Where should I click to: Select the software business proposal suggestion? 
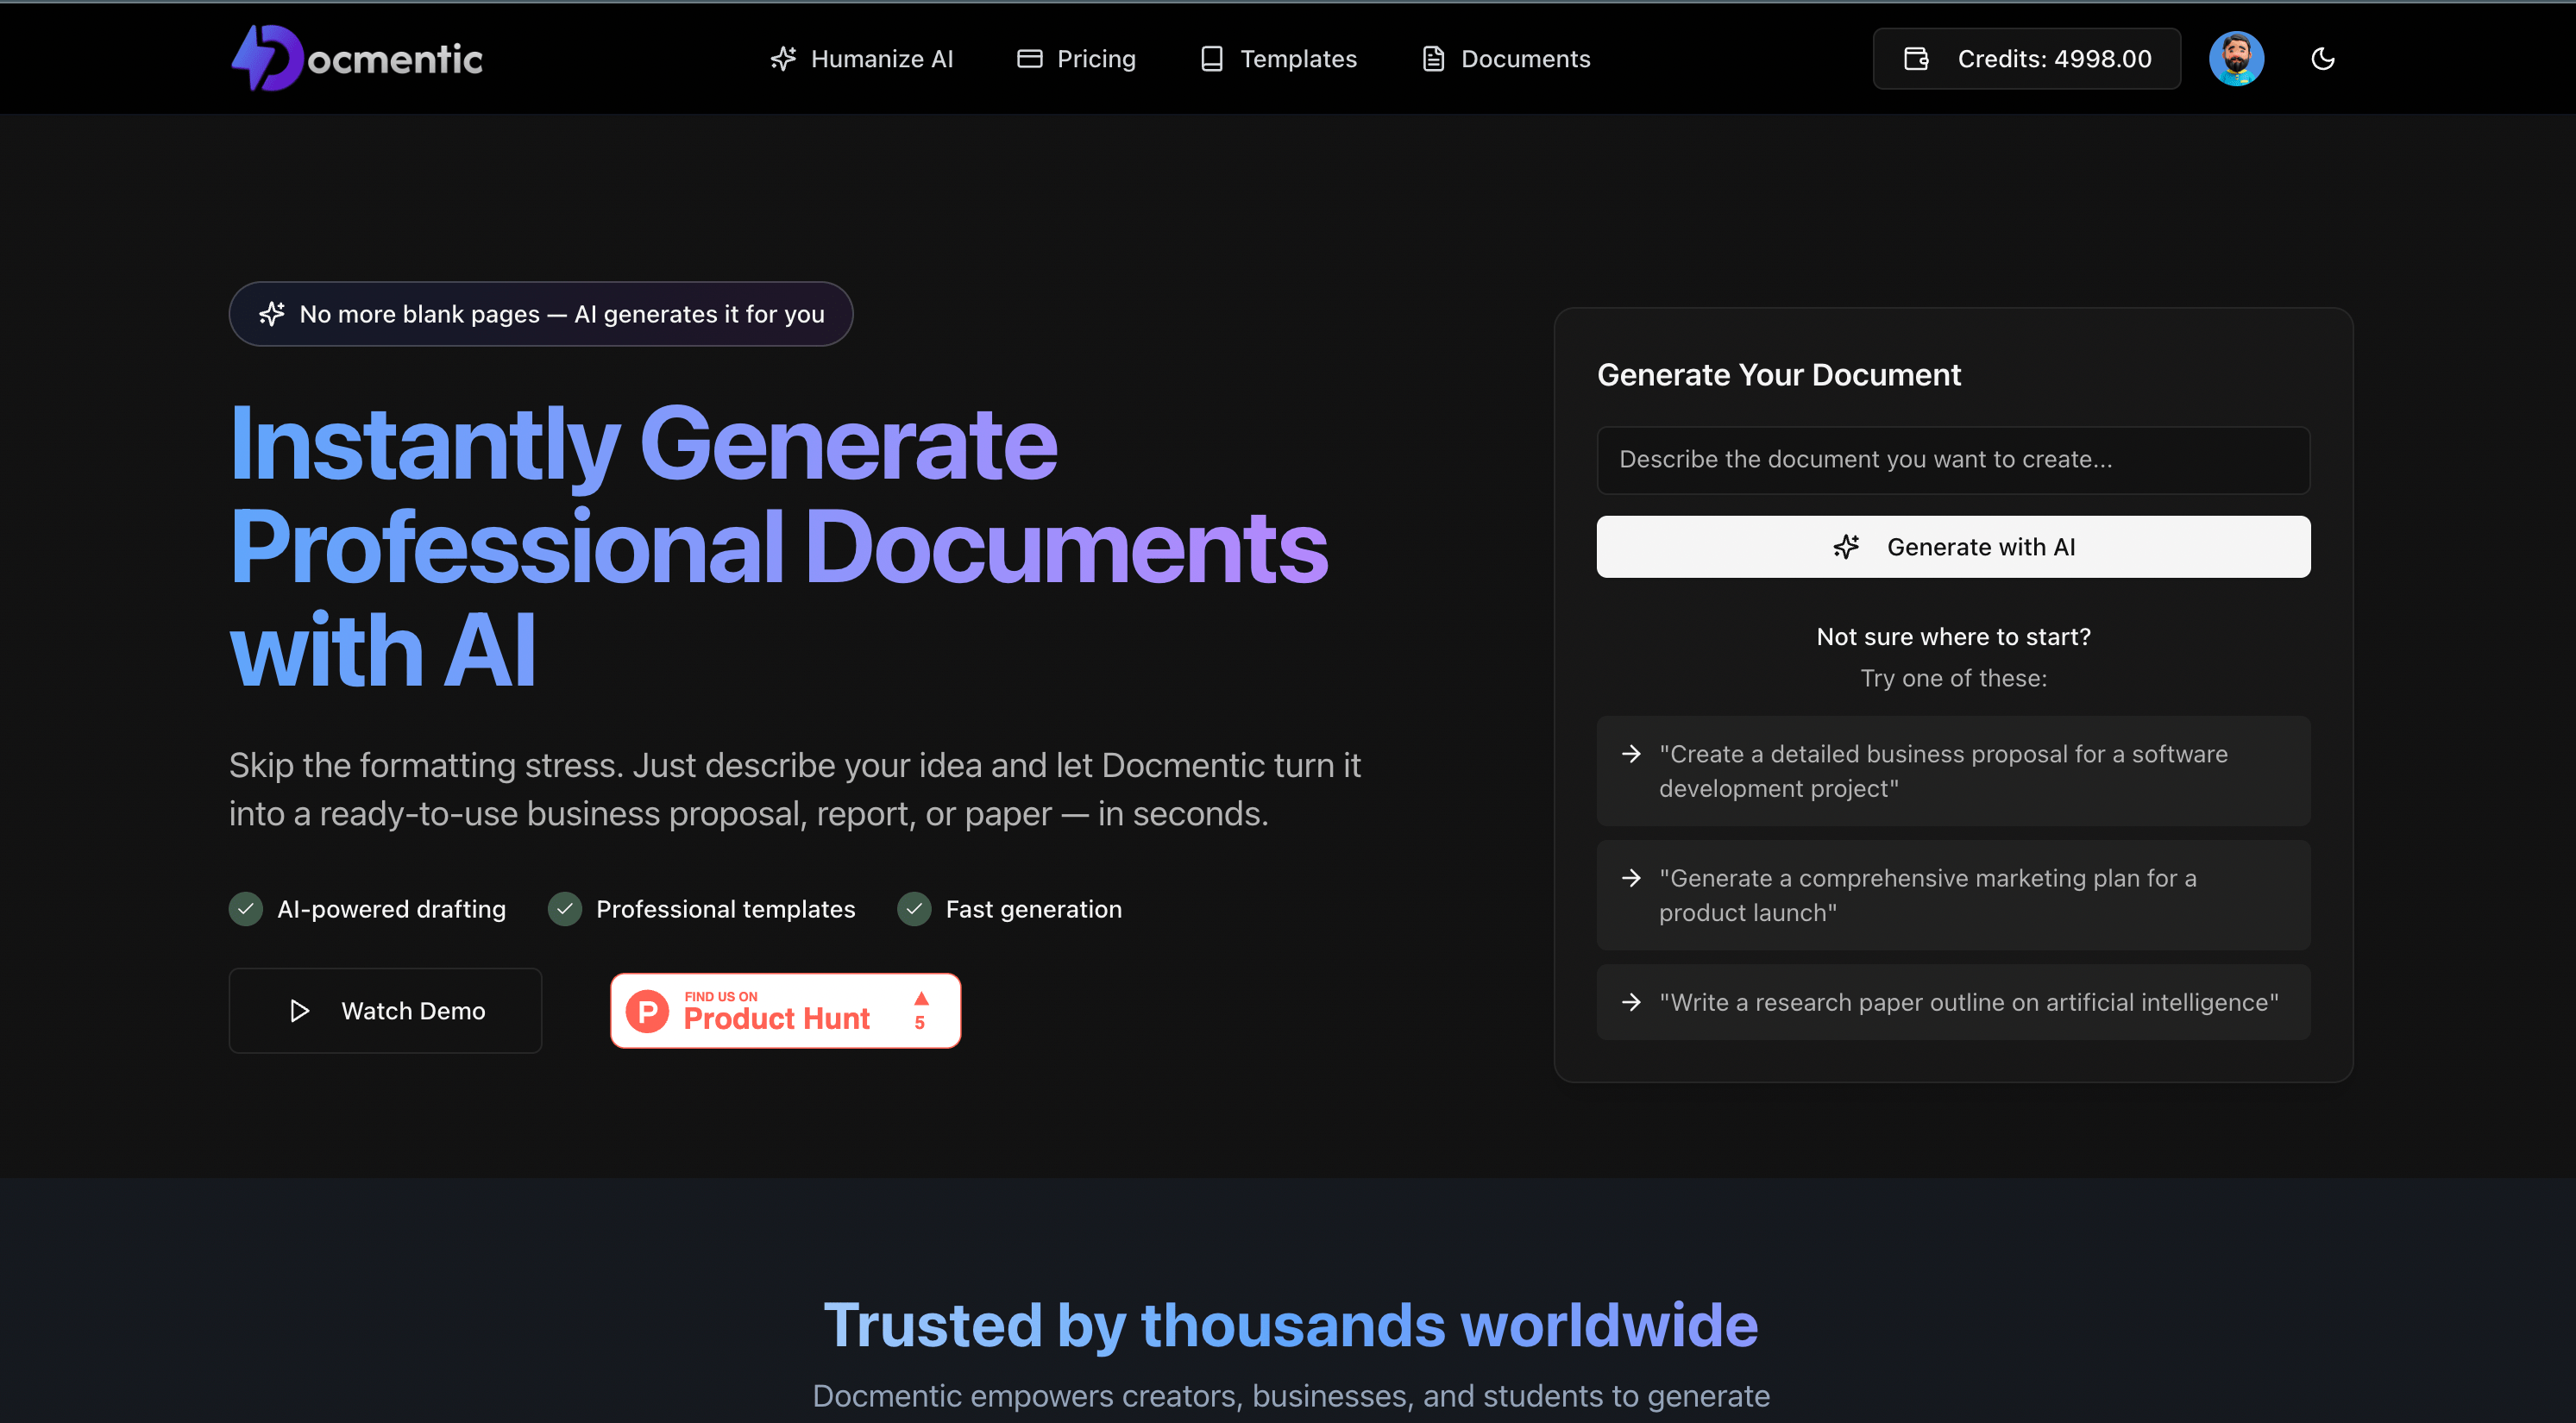coord(1953,771)
